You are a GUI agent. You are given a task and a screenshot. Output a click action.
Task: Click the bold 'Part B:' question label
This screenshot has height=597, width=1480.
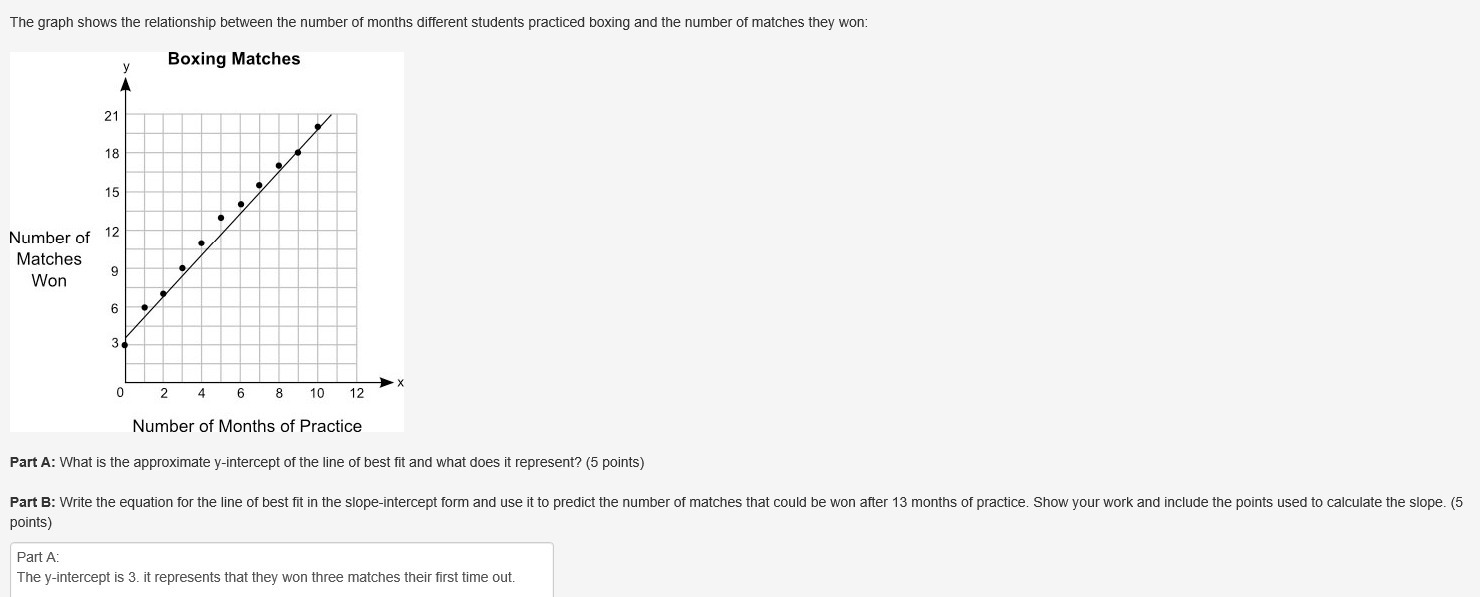(x=33, y=502)
